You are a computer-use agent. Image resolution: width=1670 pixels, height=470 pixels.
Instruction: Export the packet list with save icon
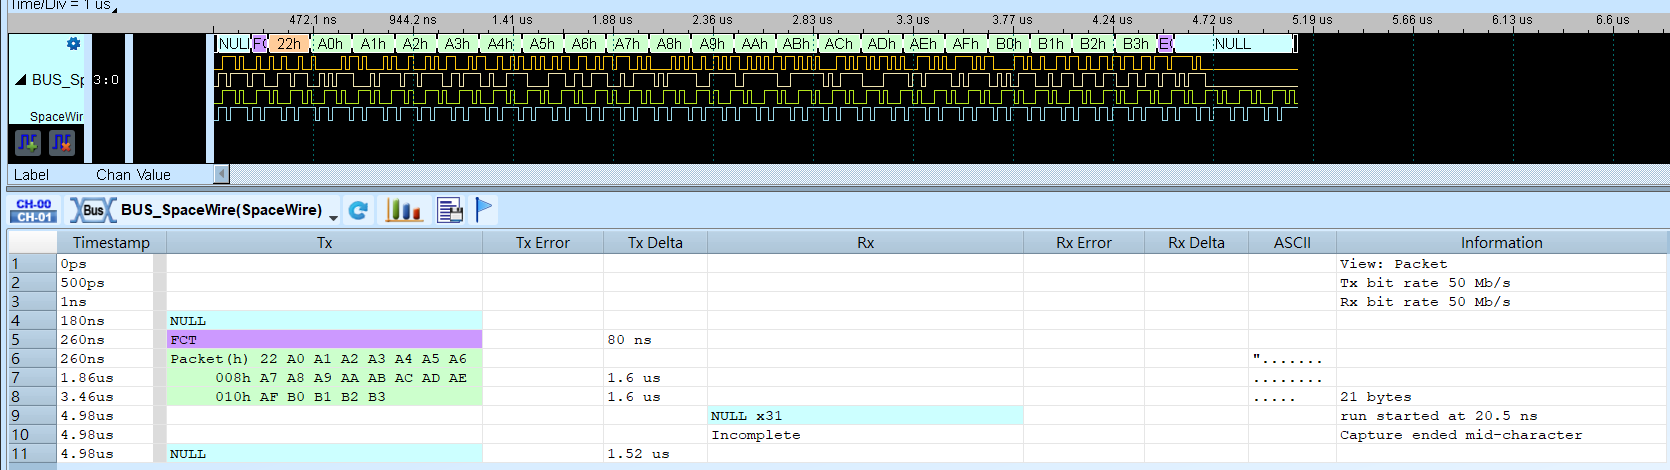click(x=450, y=210)
